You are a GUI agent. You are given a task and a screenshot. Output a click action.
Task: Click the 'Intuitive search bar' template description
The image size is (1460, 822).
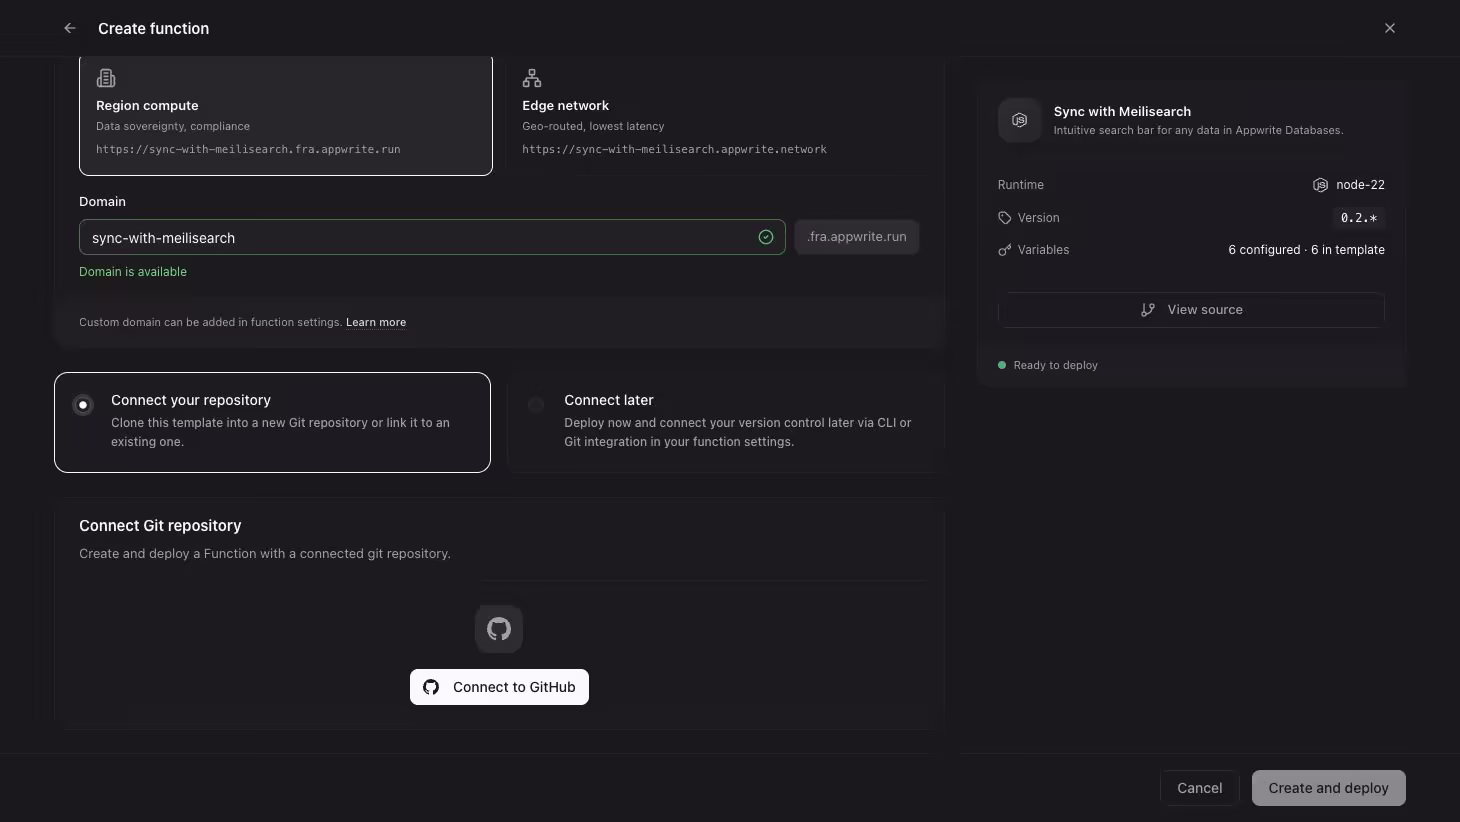[1198, 130]
